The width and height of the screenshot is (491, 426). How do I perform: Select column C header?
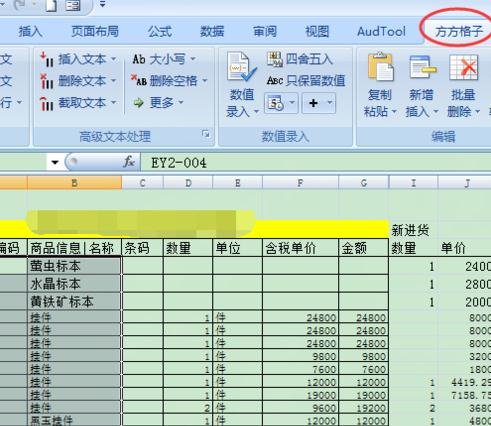pos(143,183)
